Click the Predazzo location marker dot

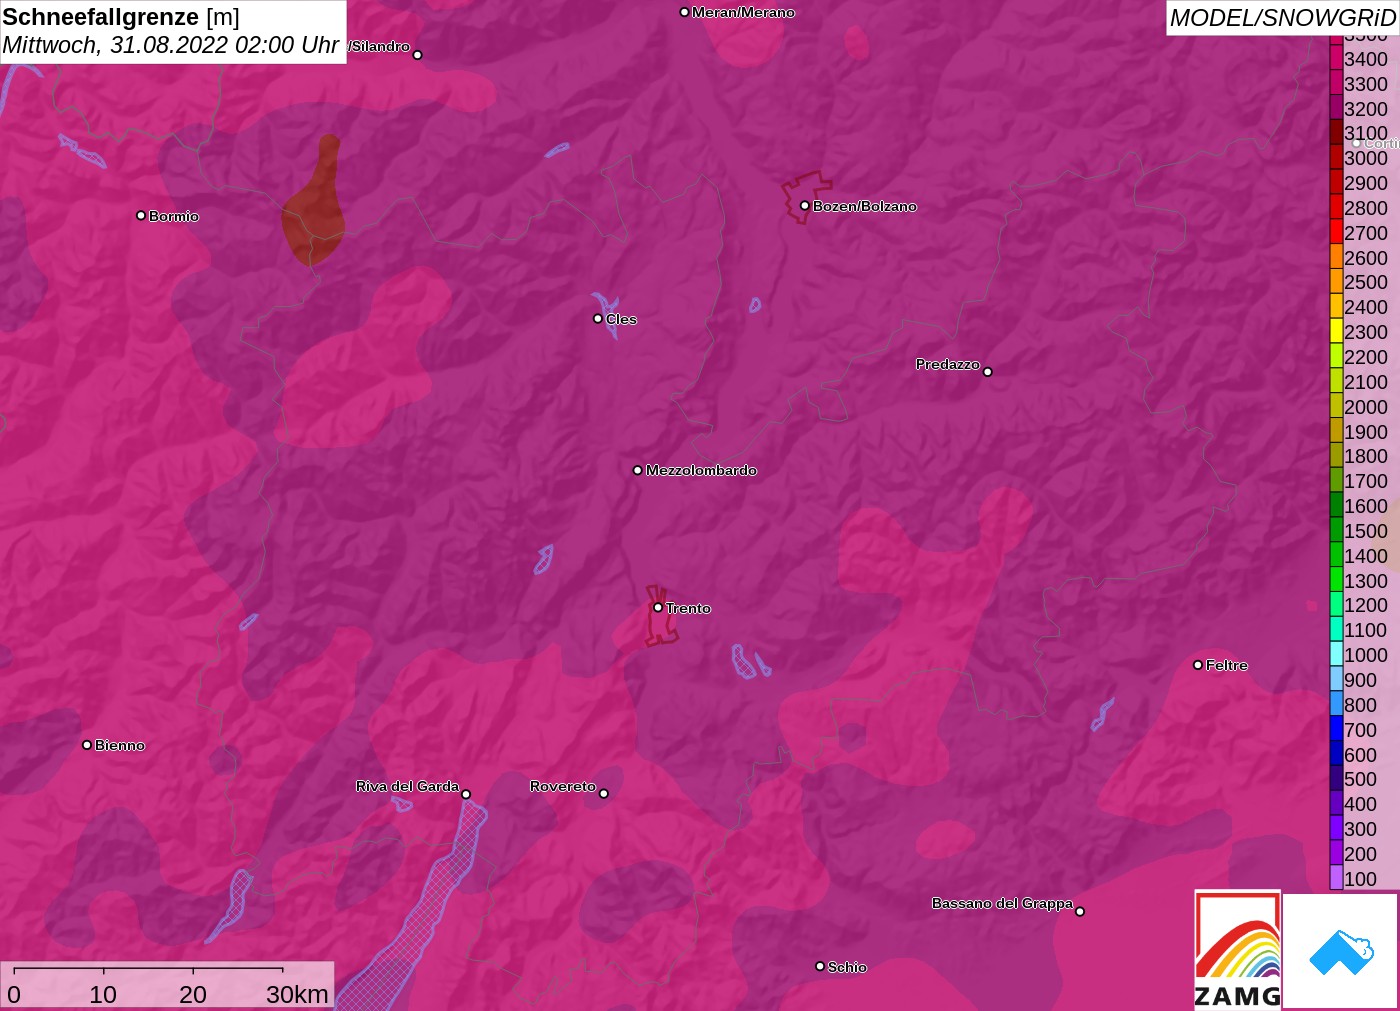[988, 372]
